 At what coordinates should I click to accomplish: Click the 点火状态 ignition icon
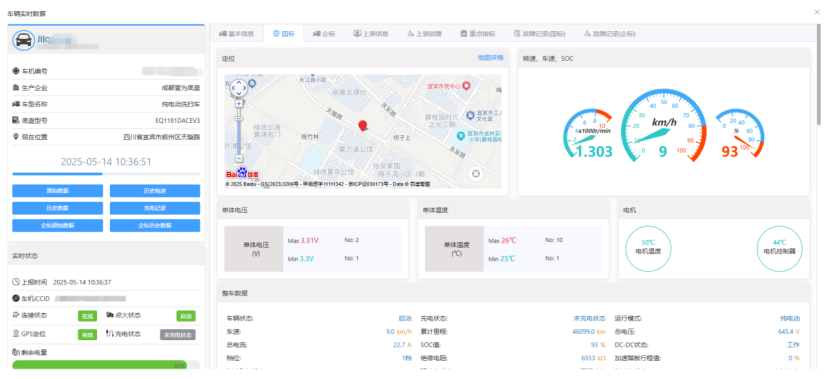coord(109,315)
